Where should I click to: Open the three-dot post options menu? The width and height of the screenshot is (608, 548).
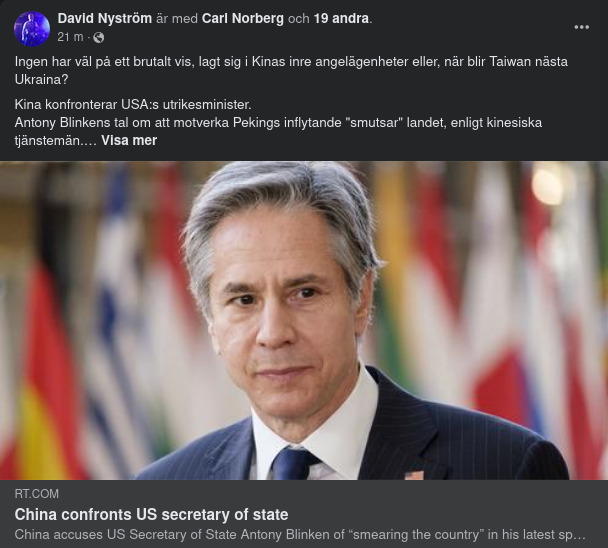click(581, 27)
